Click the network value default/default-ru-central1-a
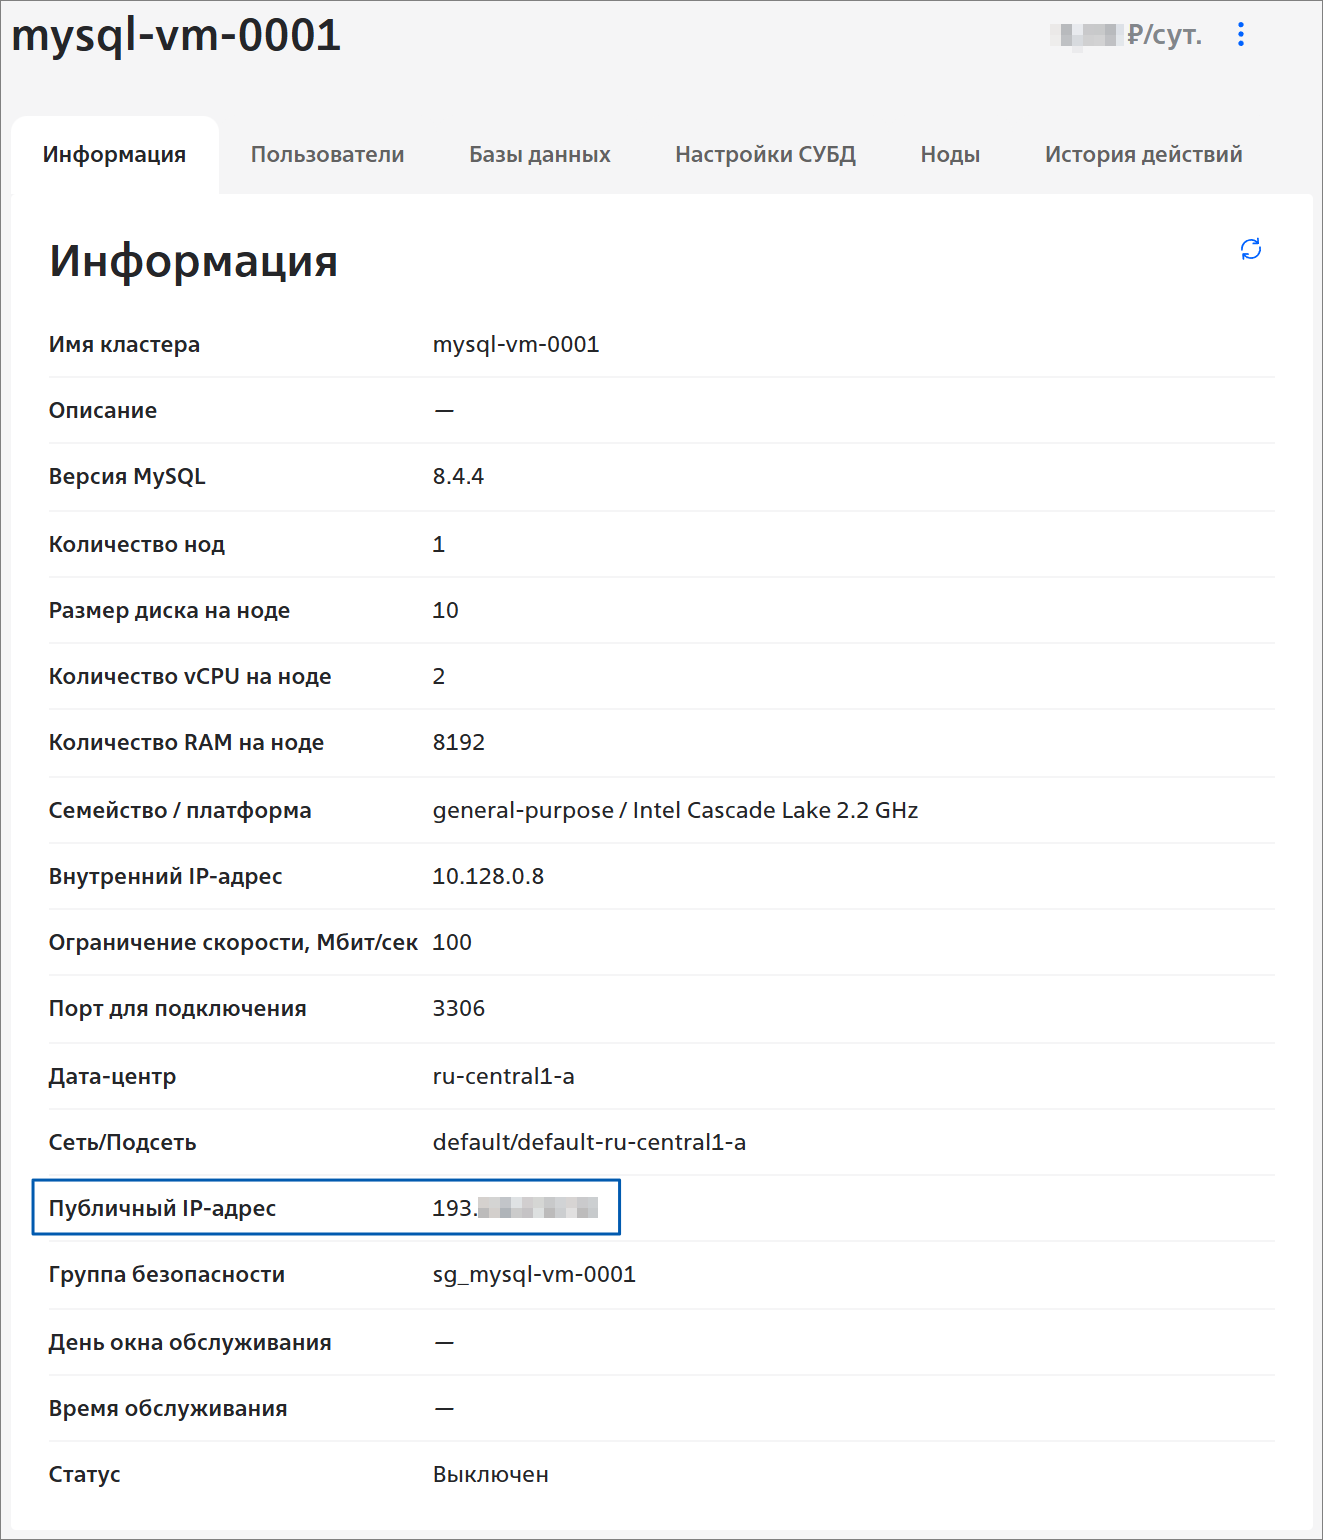Image resolution: width=1323 pixels, height=1540 pixels. point(589,1142)
